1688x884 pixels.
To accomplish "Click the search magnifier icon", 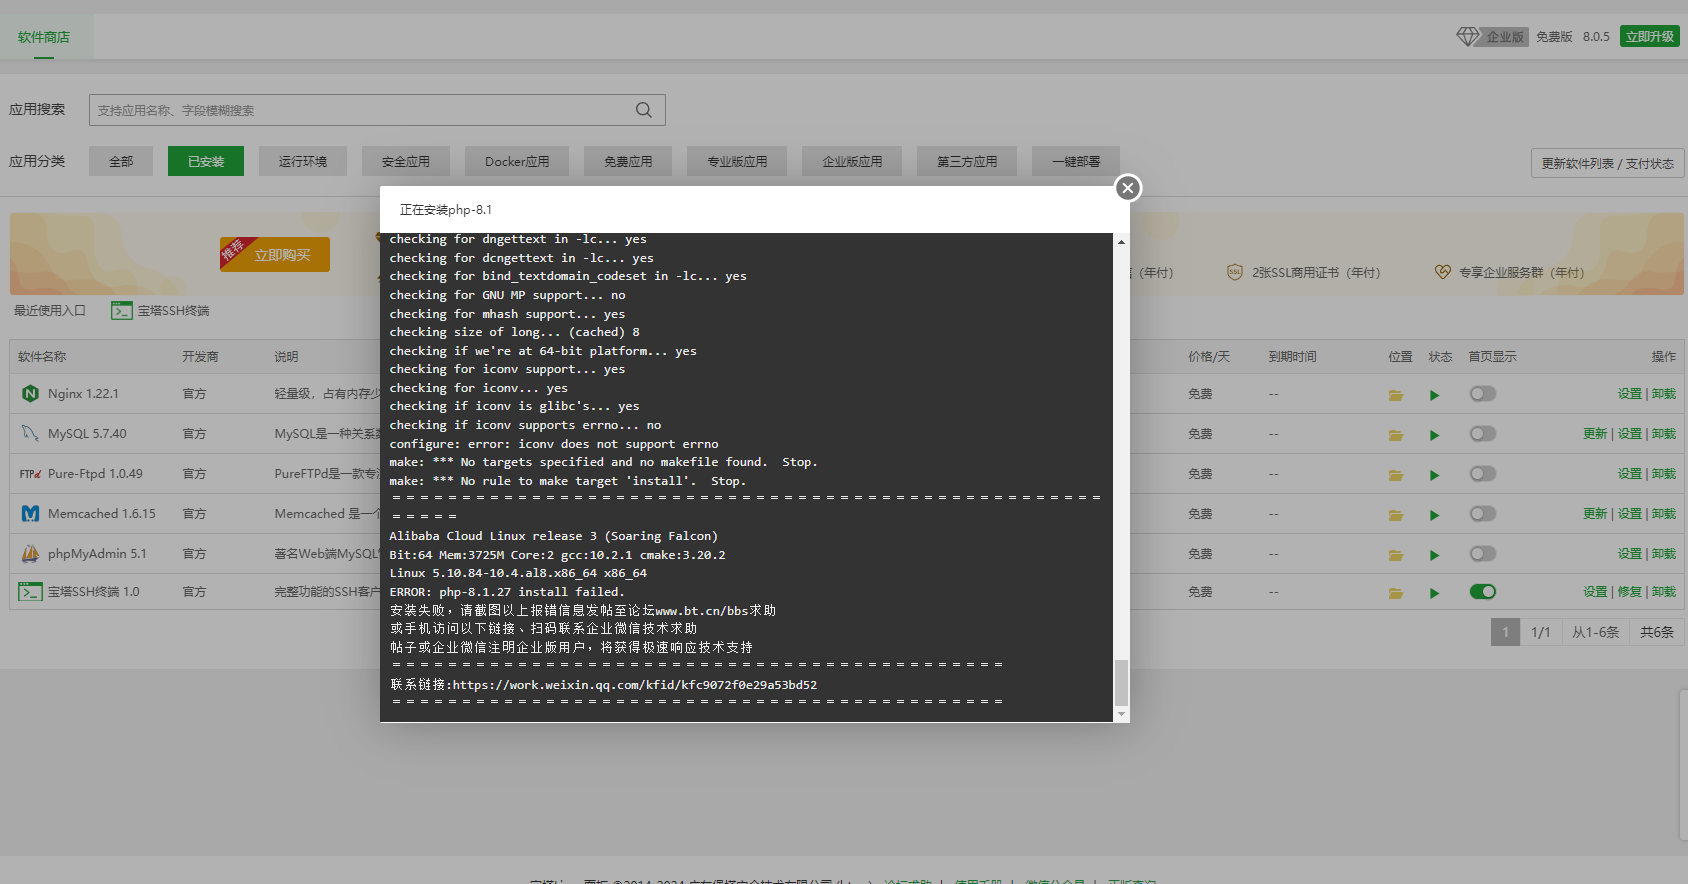I will [x=644, y=110].
